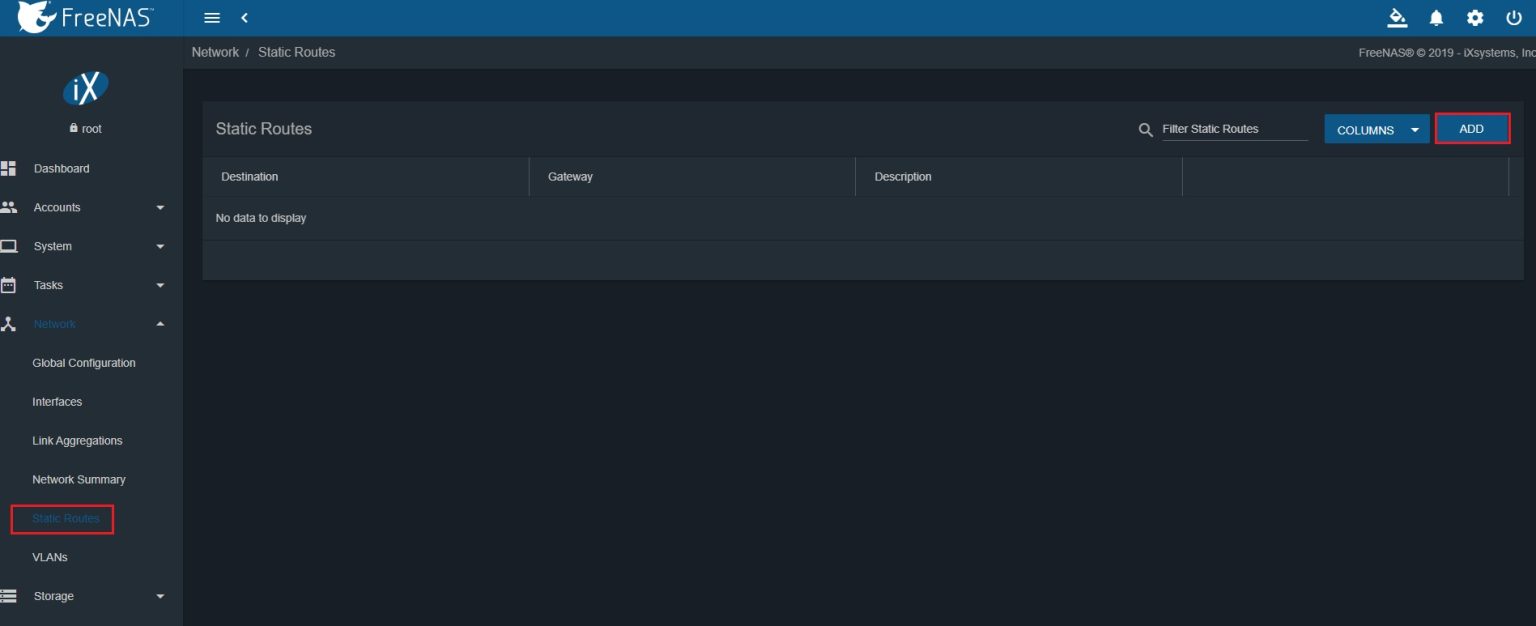Expand the System section
Viewport: 1536px width, 626px height.
tap(159, 246)
